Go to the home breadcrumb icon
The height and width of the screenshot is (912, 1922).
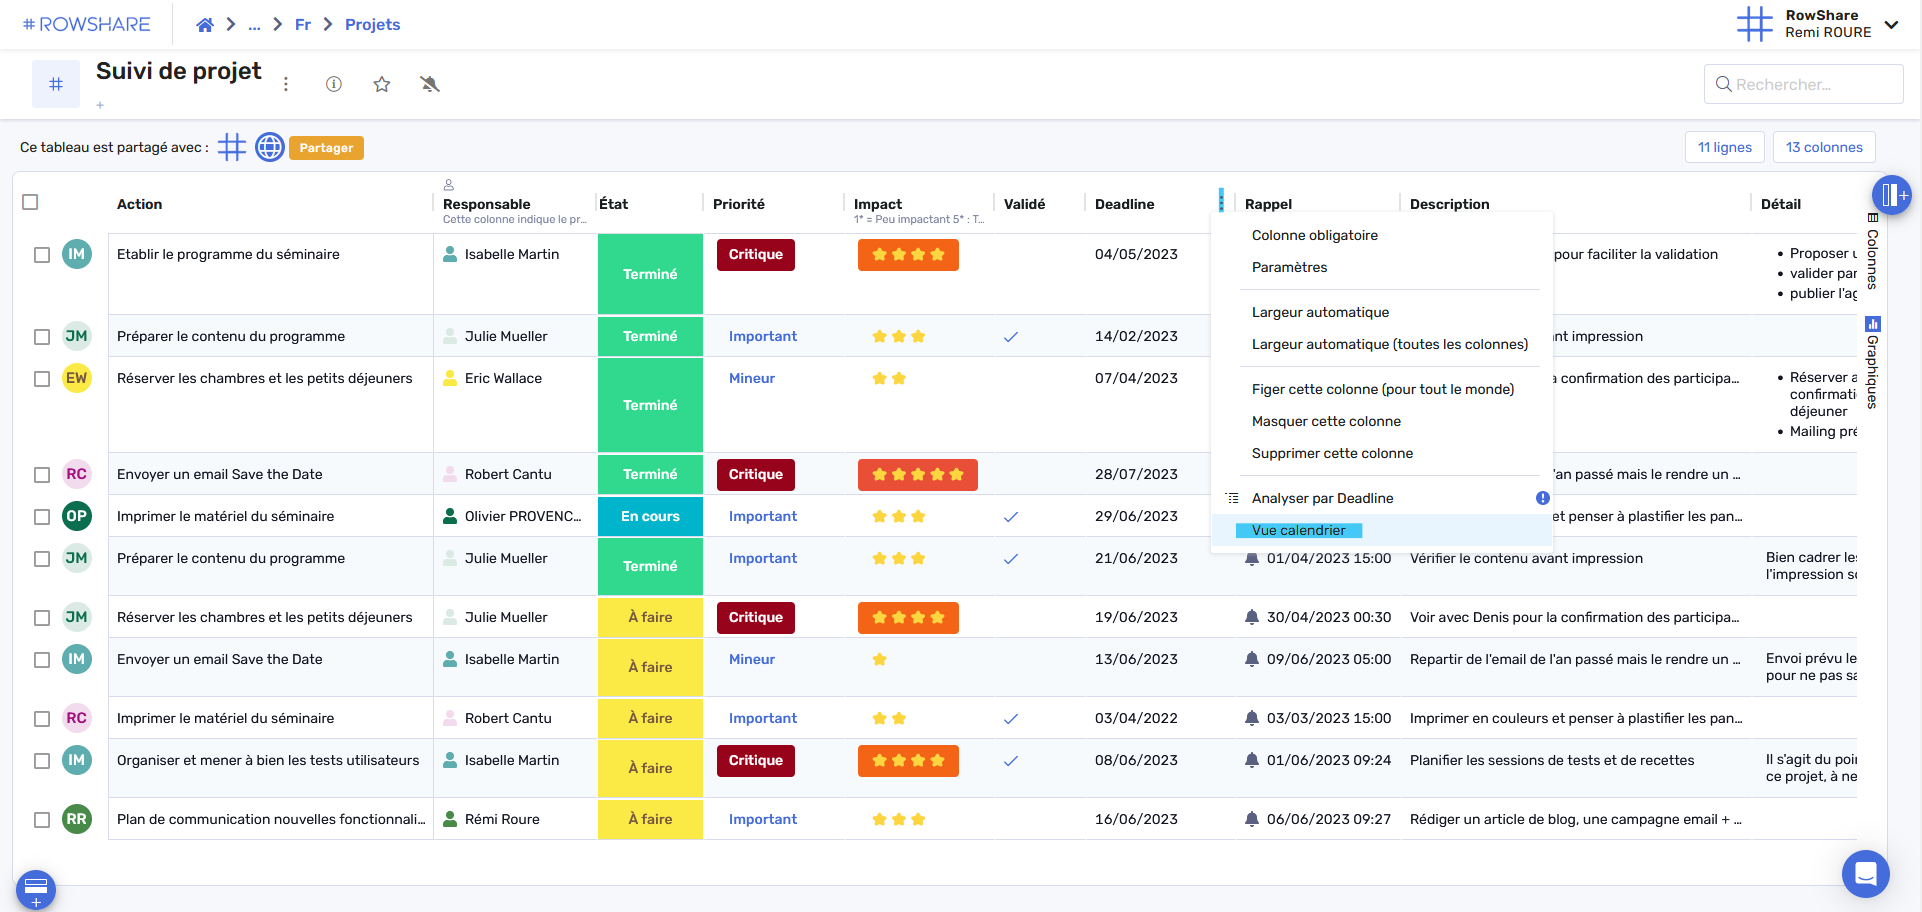205,25
